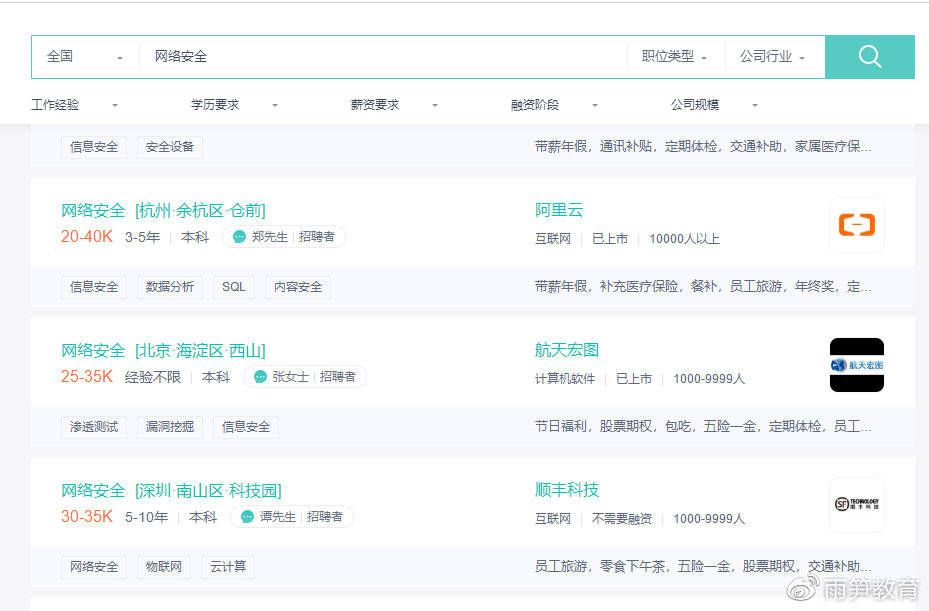The height and width of the screenshot is (611, 929).
Task: Expand the 薪资要求 filter
Action: (394, 105)
